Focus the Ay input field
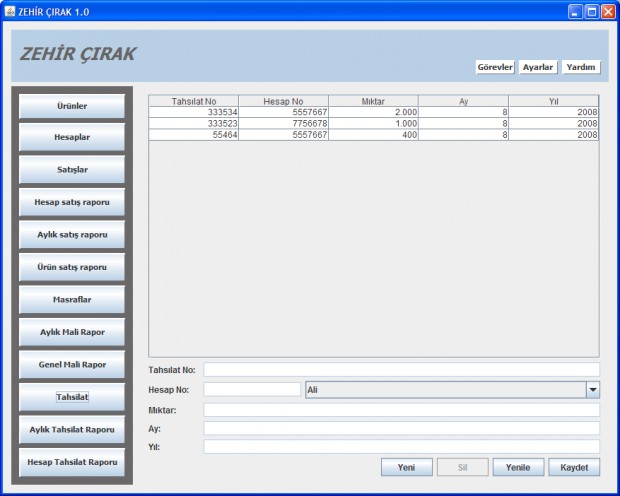The width and height of the screenshot is (620, 496). (x=401, y=428)
